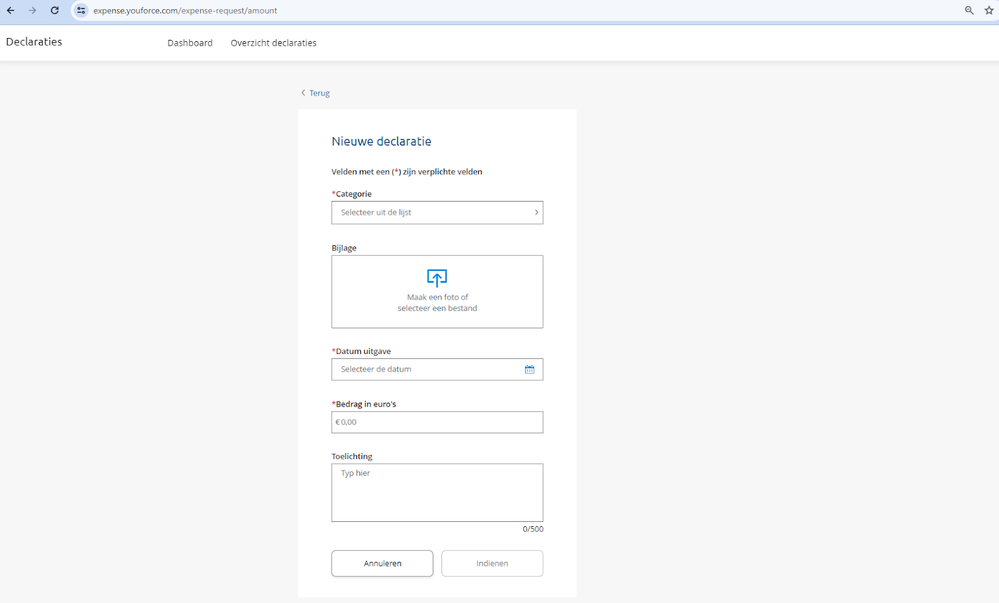The height and width of the screenshot is (603, 999).
Task: Open calendar icon in Datum uitgave field
Action: (x=529, y=370)
